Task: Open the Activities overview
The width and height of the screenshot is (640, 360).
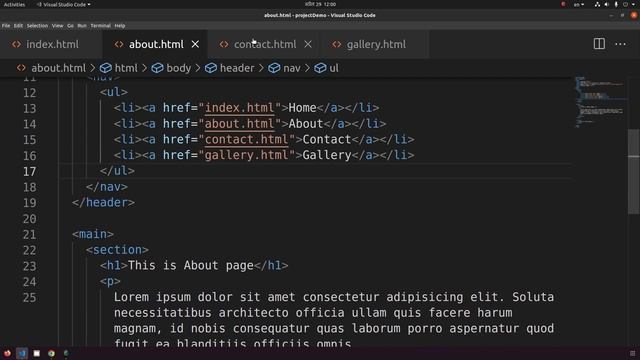Action: click(14, 4)
